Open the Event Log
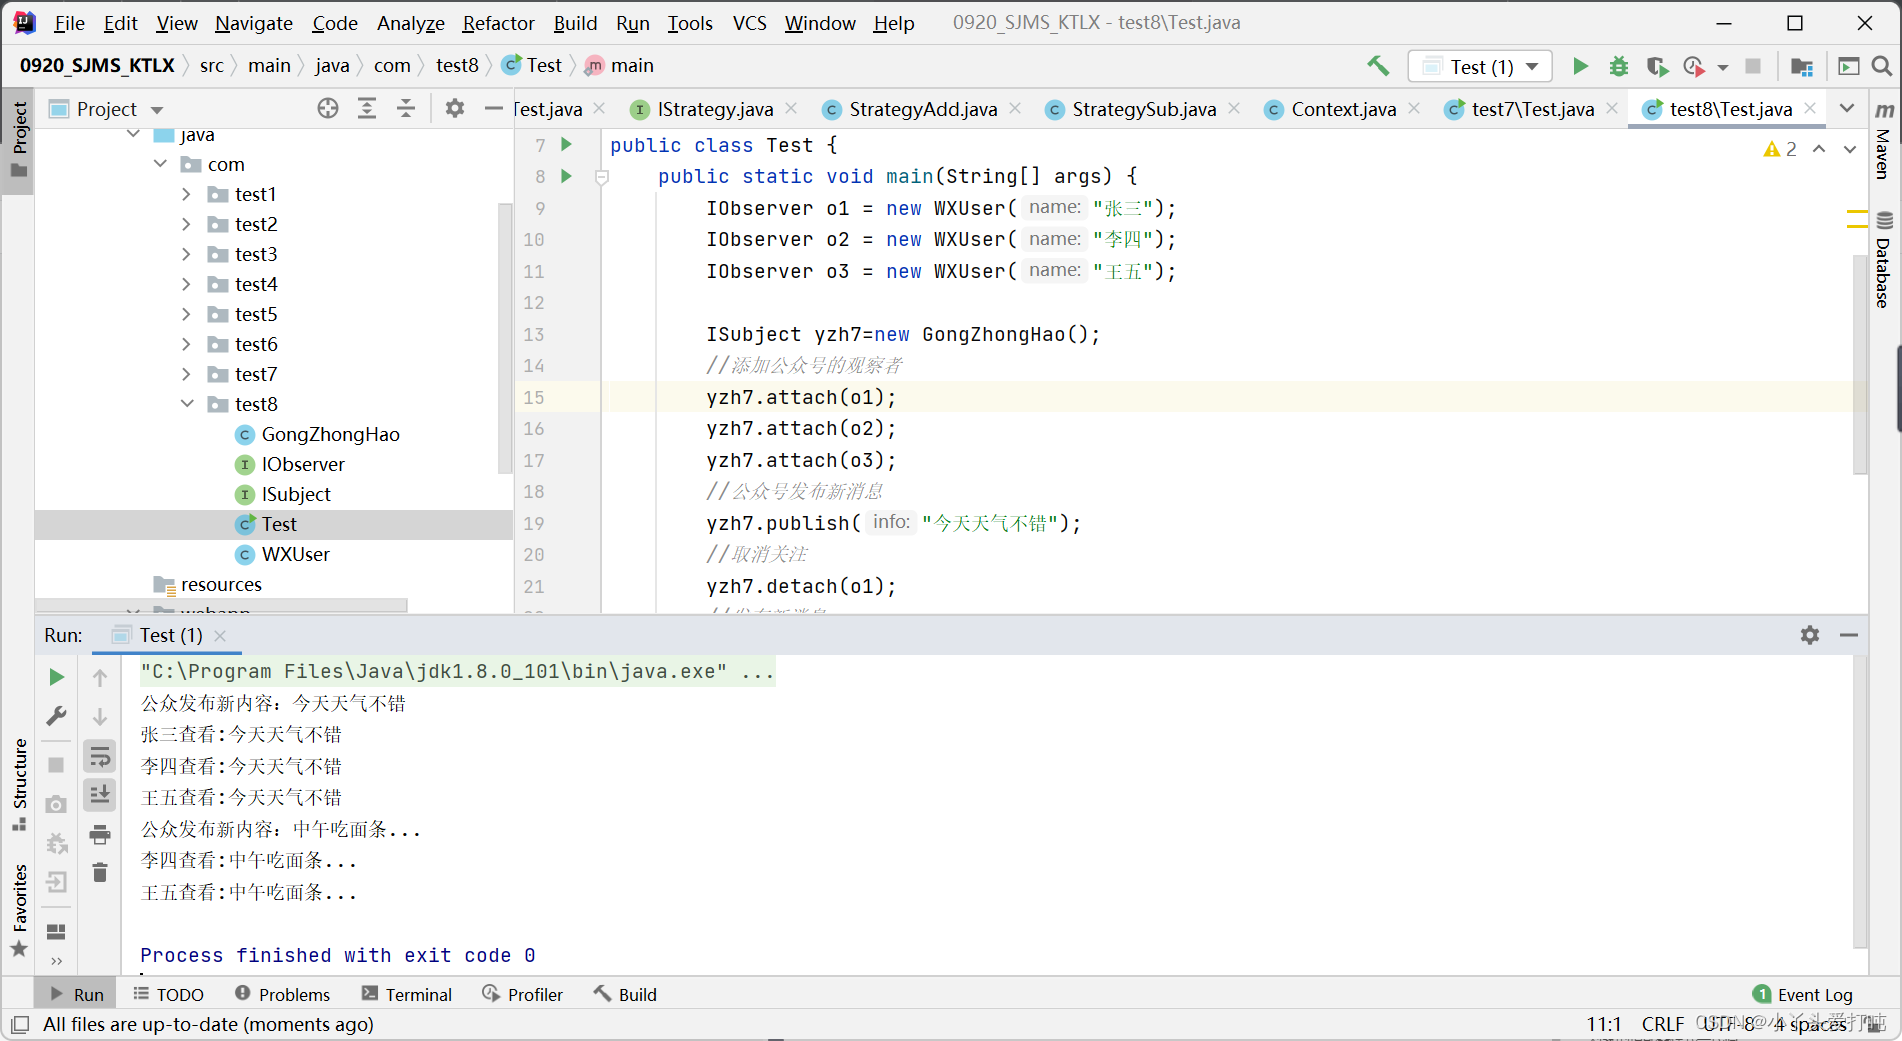The height and width of the screenshot is (1041, 1902). [x=1803, y=994]
